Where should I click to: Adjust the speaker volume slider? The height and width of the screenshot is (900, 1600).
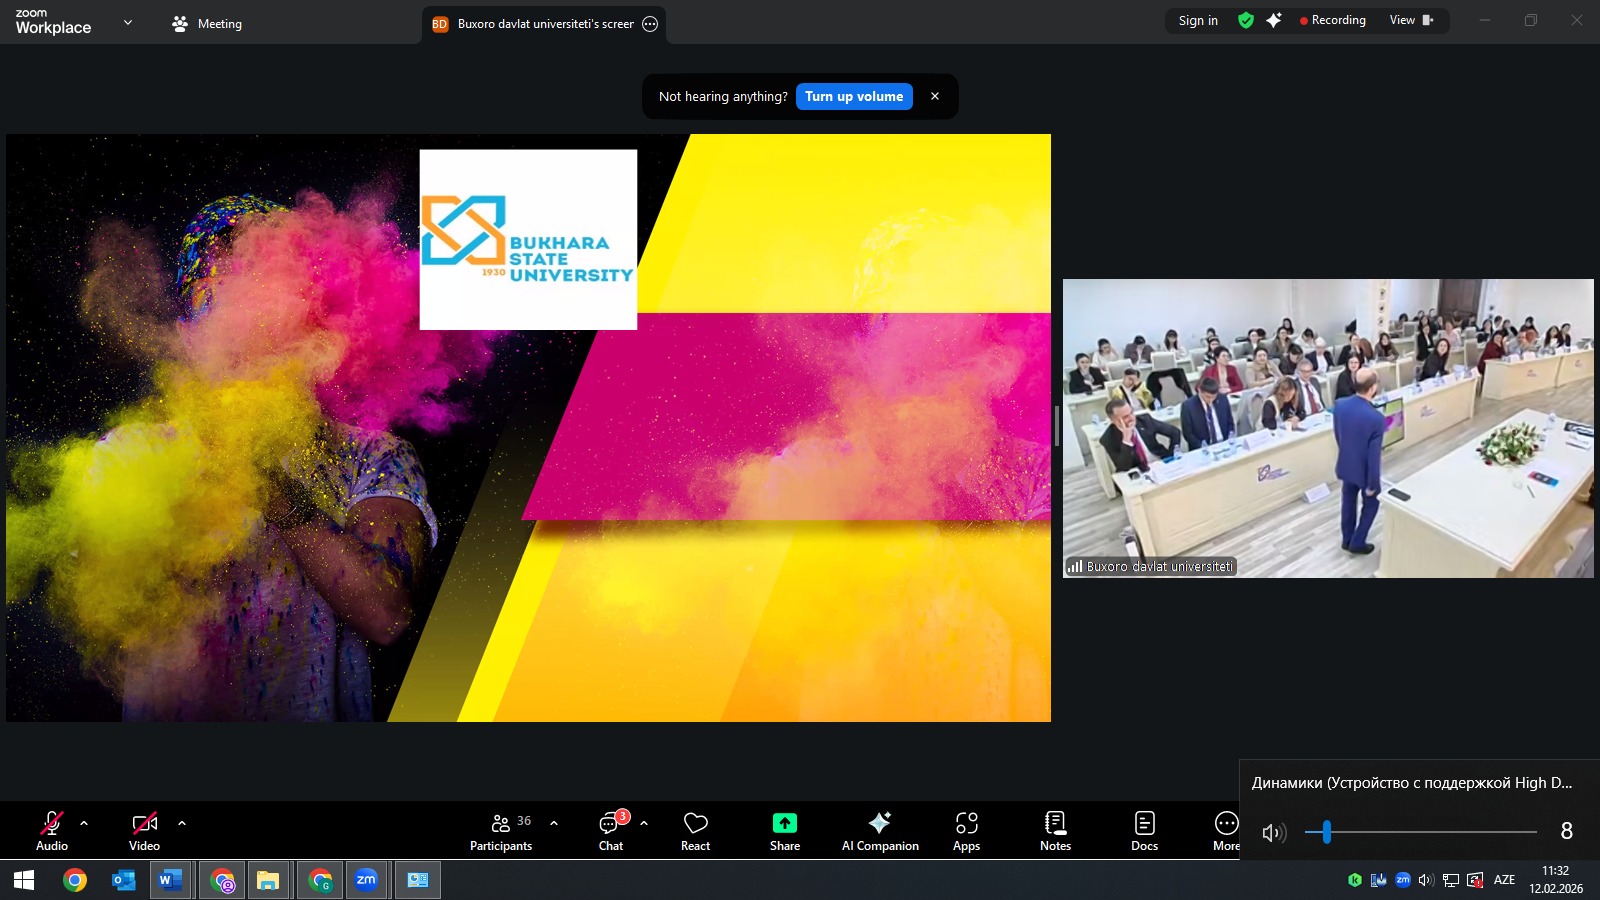click(1327, 832)
